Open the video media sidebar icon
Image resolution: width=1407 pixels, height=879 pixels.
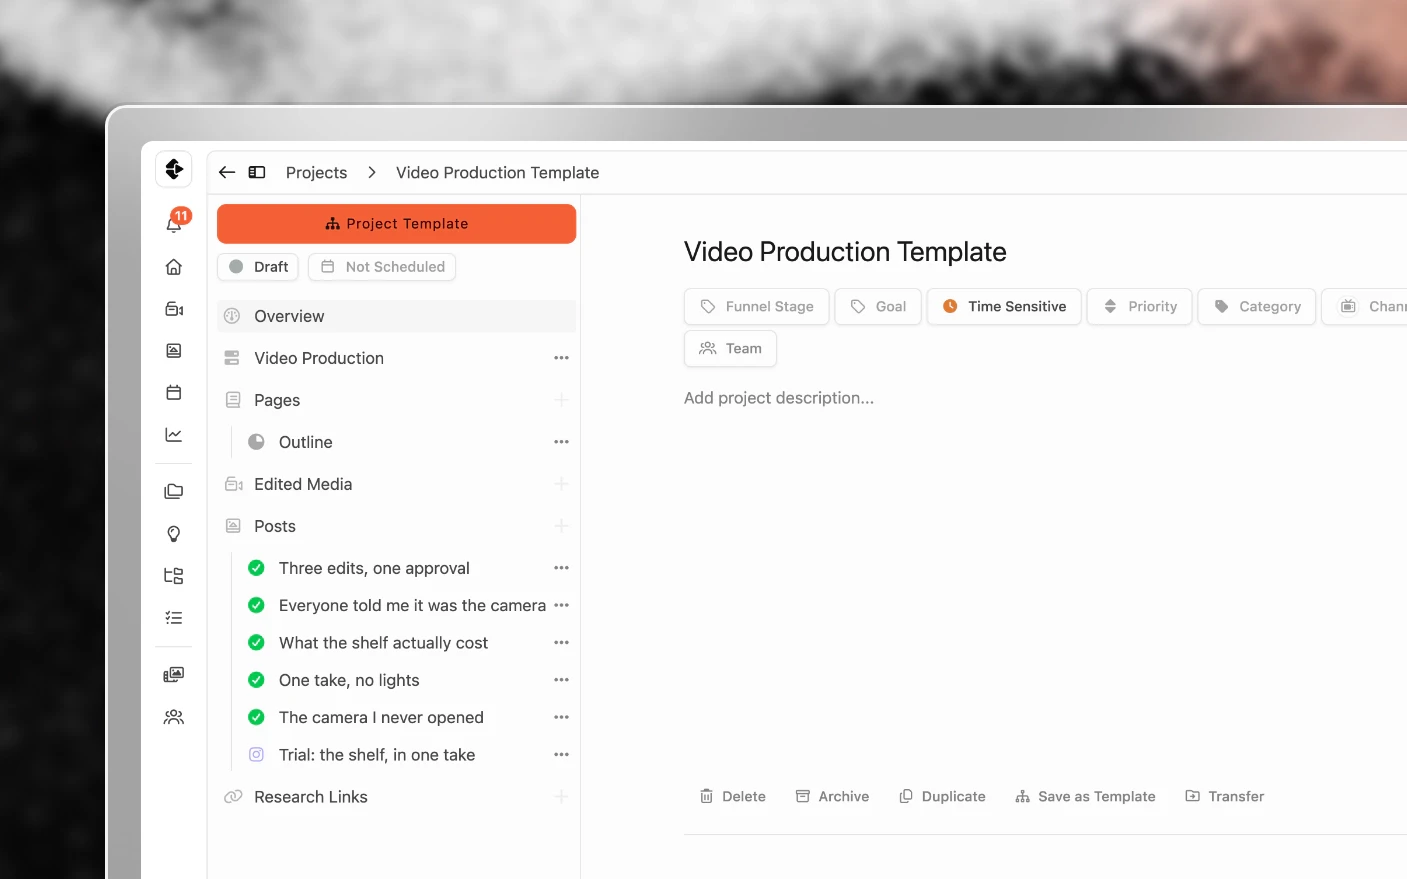coord(174,309)
